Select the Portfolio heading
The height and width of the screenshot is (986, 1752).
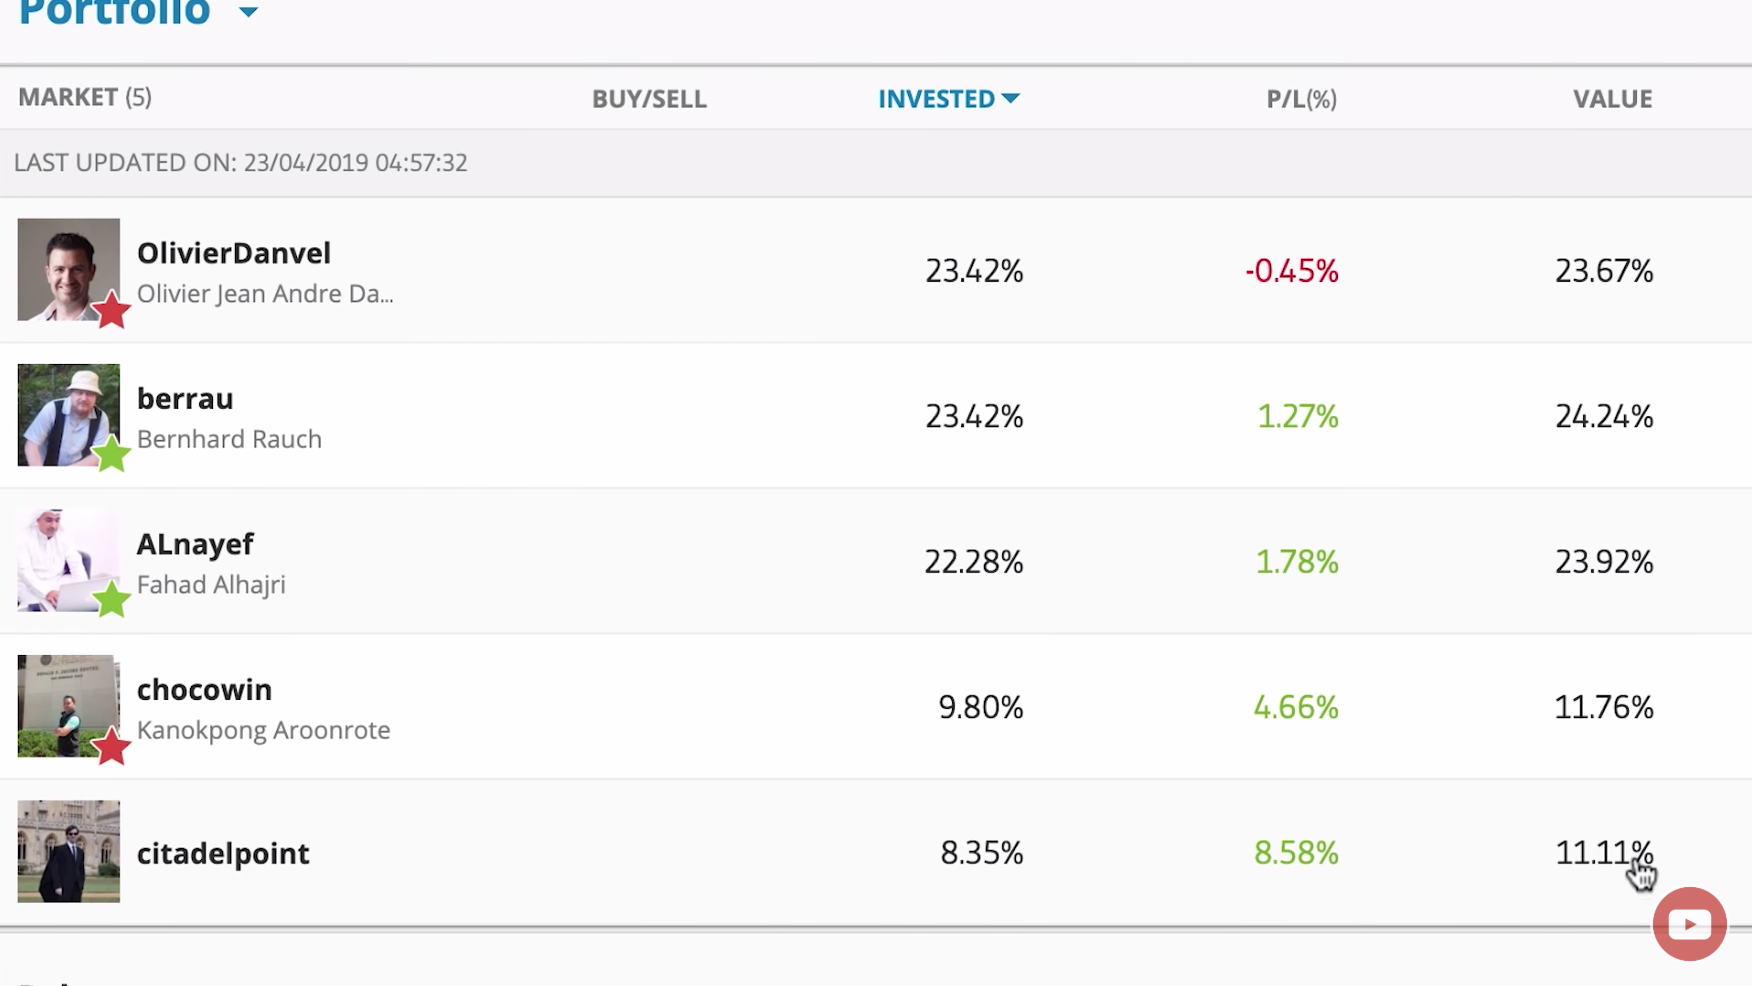click(x=115, y=12)
